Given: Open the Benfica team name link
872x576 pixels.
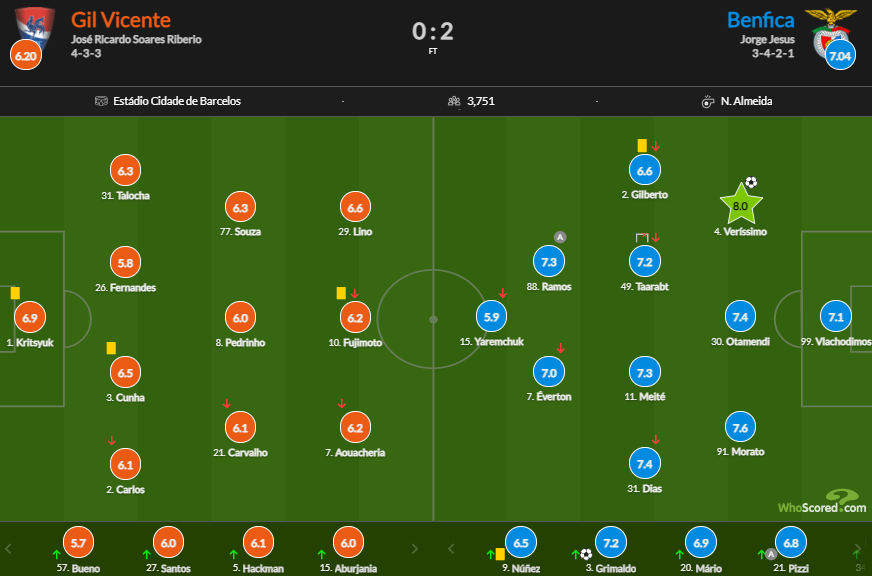Looking at the screenshot, I should pos(760,20).
